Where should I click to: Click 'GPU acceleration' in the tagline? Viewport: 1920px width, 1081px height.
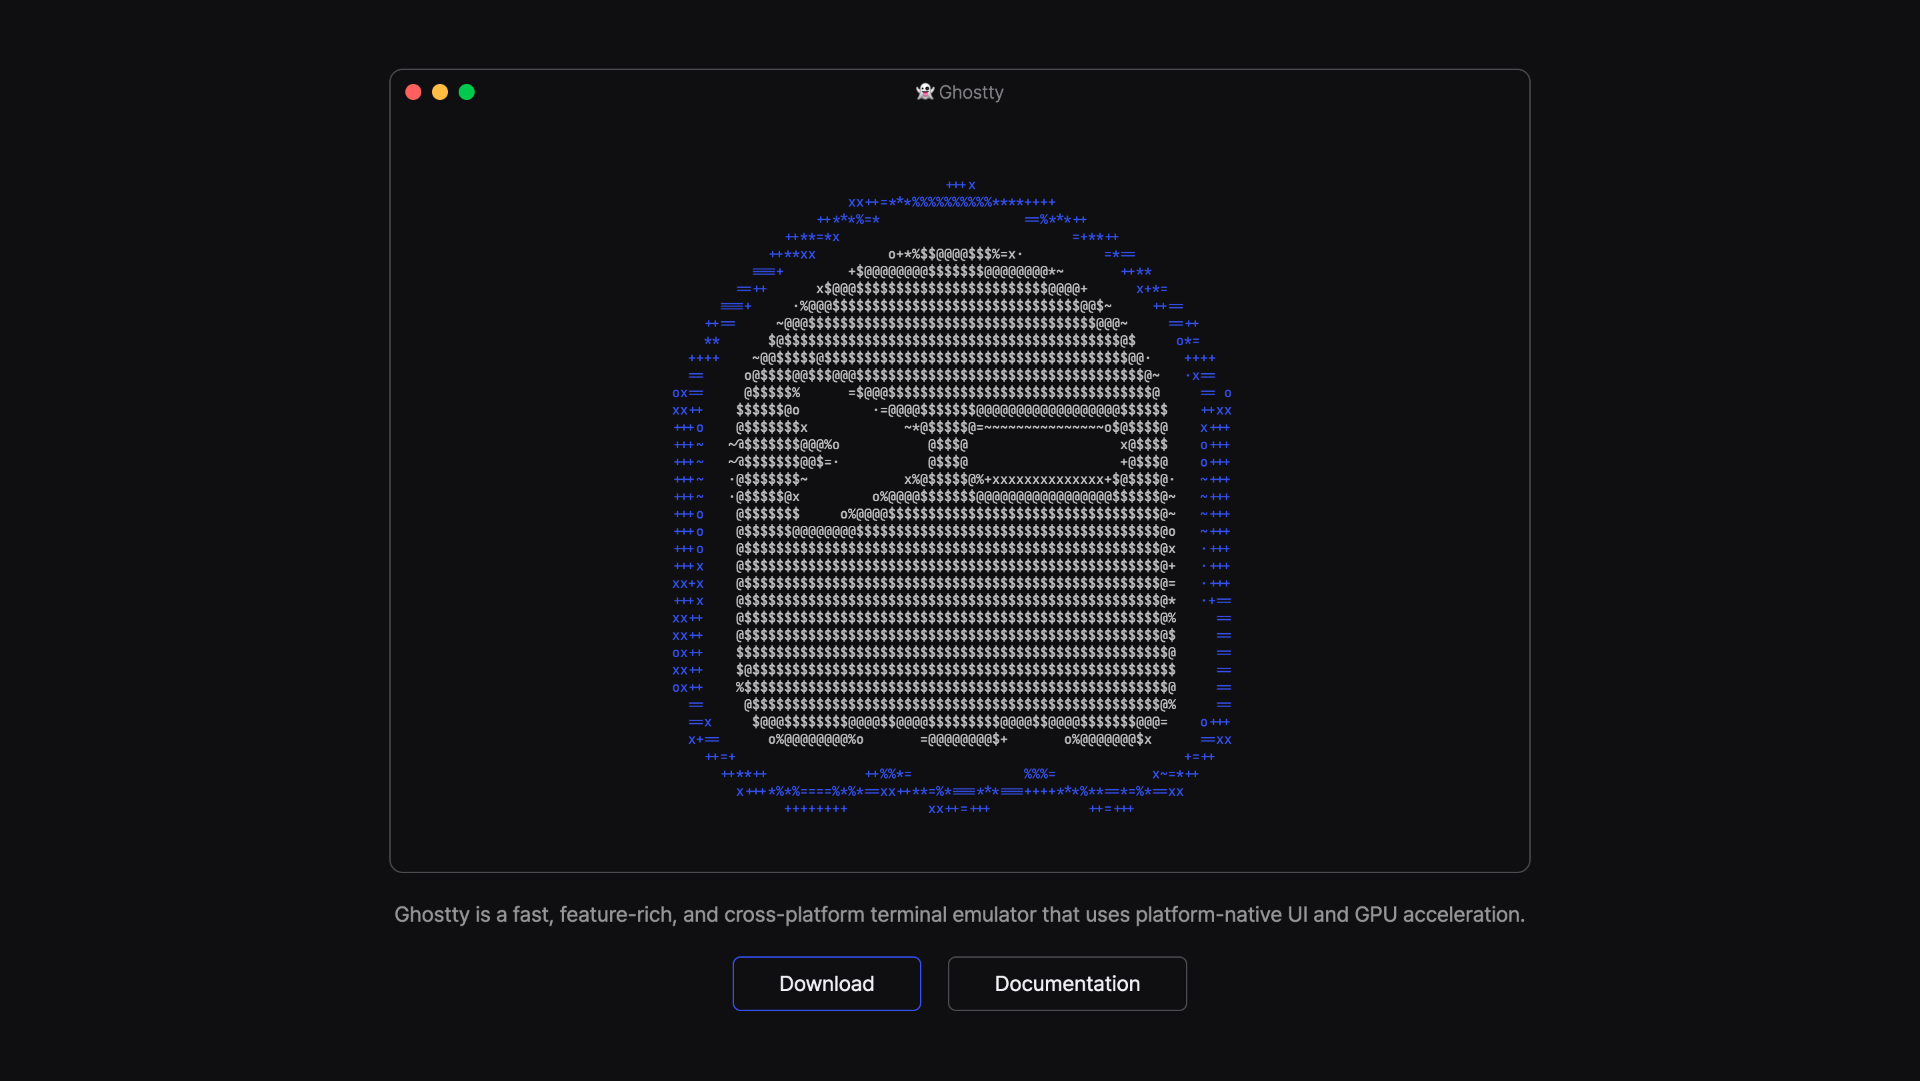point(1438,915)
